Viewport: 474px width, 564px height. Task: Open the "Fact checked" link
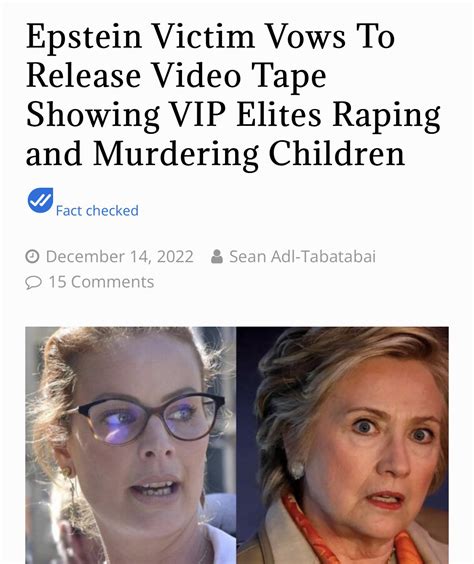click(97, 211)
